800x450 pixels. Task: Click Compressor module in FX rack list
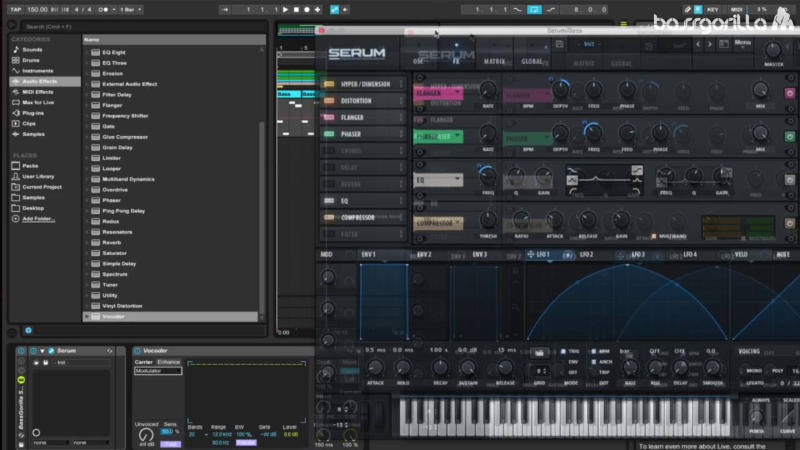click(x=362, y=217)
